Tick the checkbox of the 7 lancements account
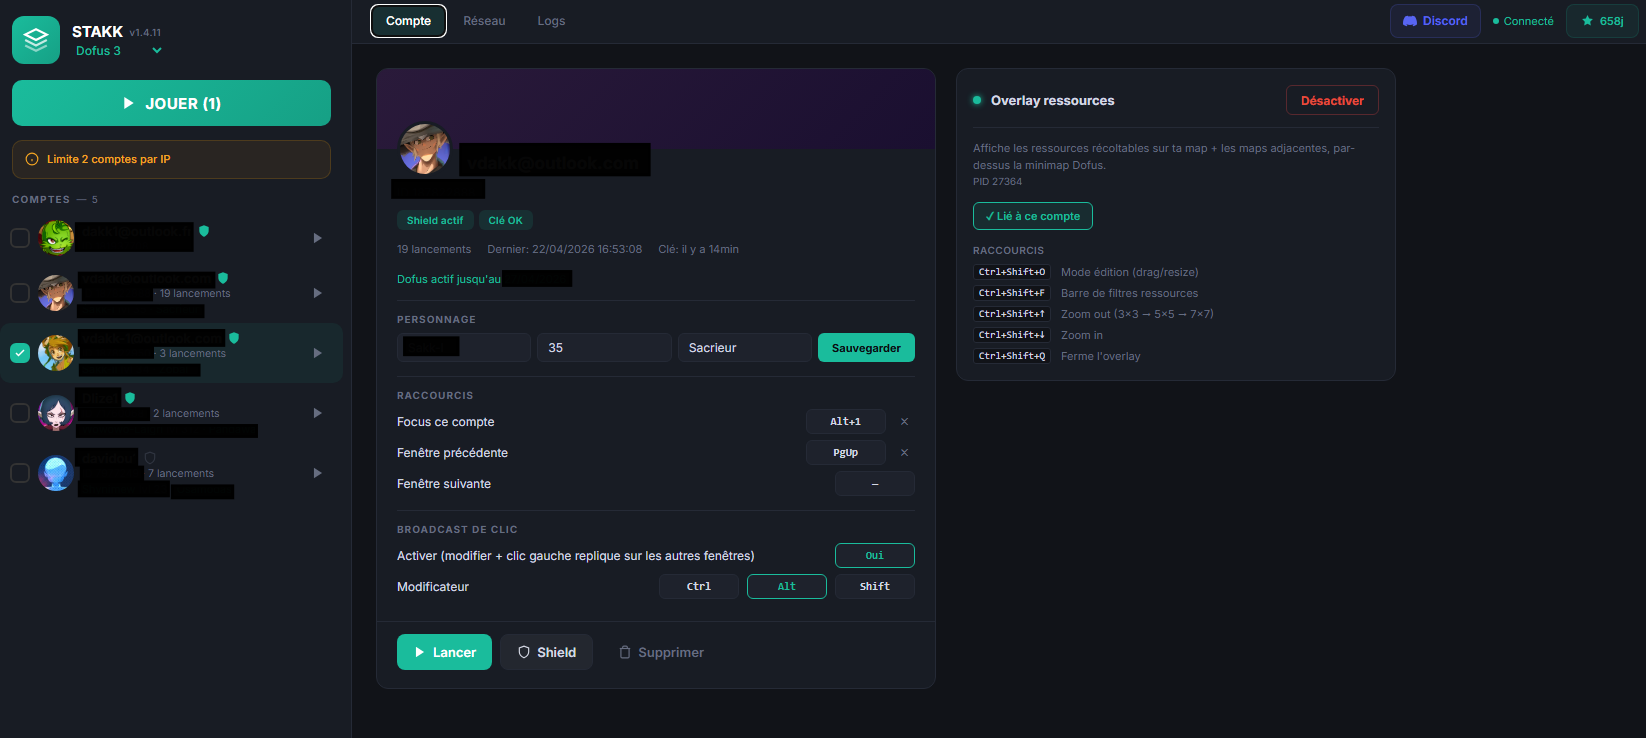The image size is (1646, 738). coord(20,473)
